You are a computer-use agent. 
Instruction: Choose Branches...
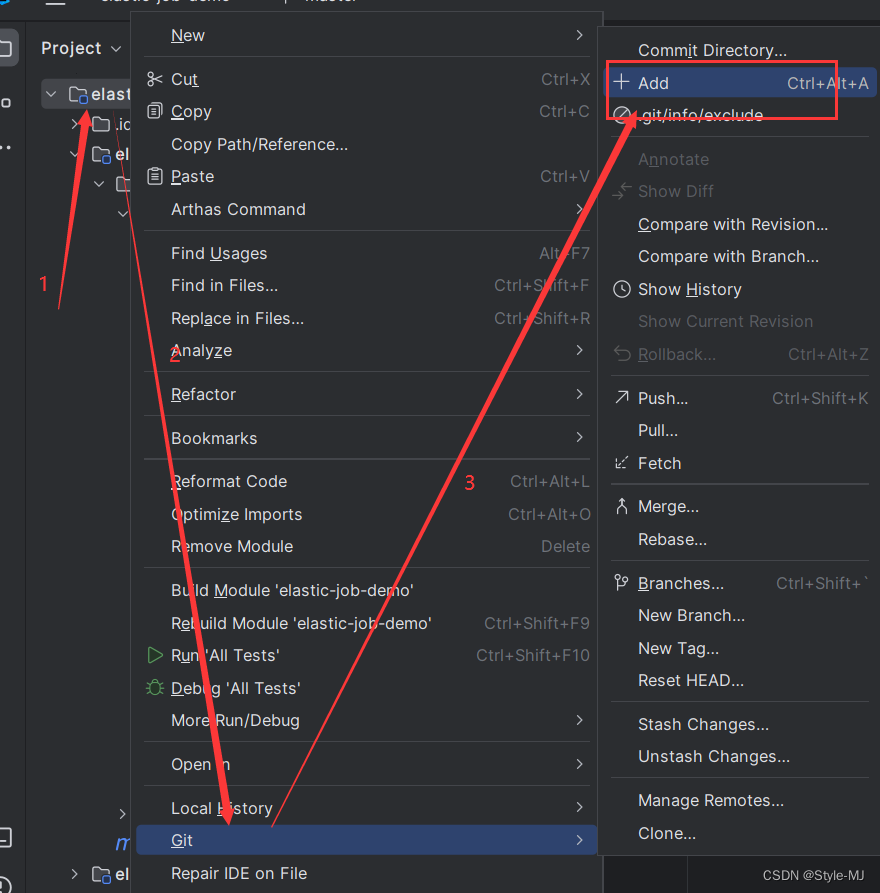click(x=740, y=583)
